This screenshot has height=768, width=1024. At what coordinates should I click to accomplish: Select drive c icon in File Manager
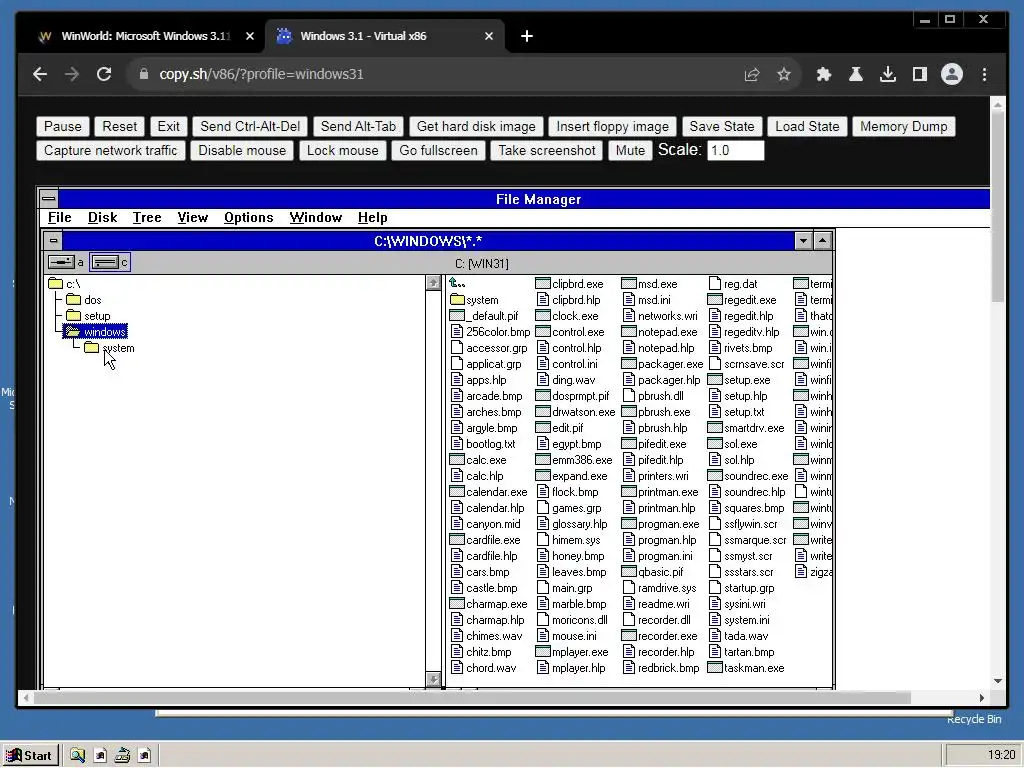click(x=110, y=263)
